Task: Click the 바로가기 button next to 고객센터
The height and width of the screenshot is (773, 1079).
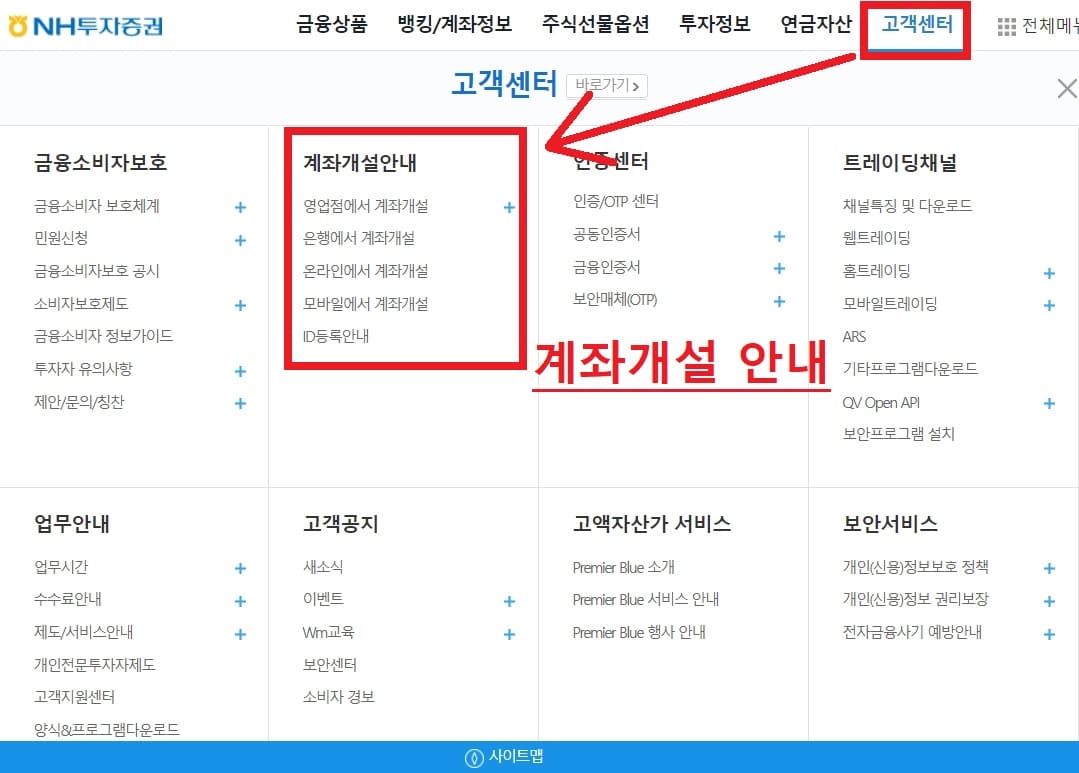Action: [x=606, y=86]
